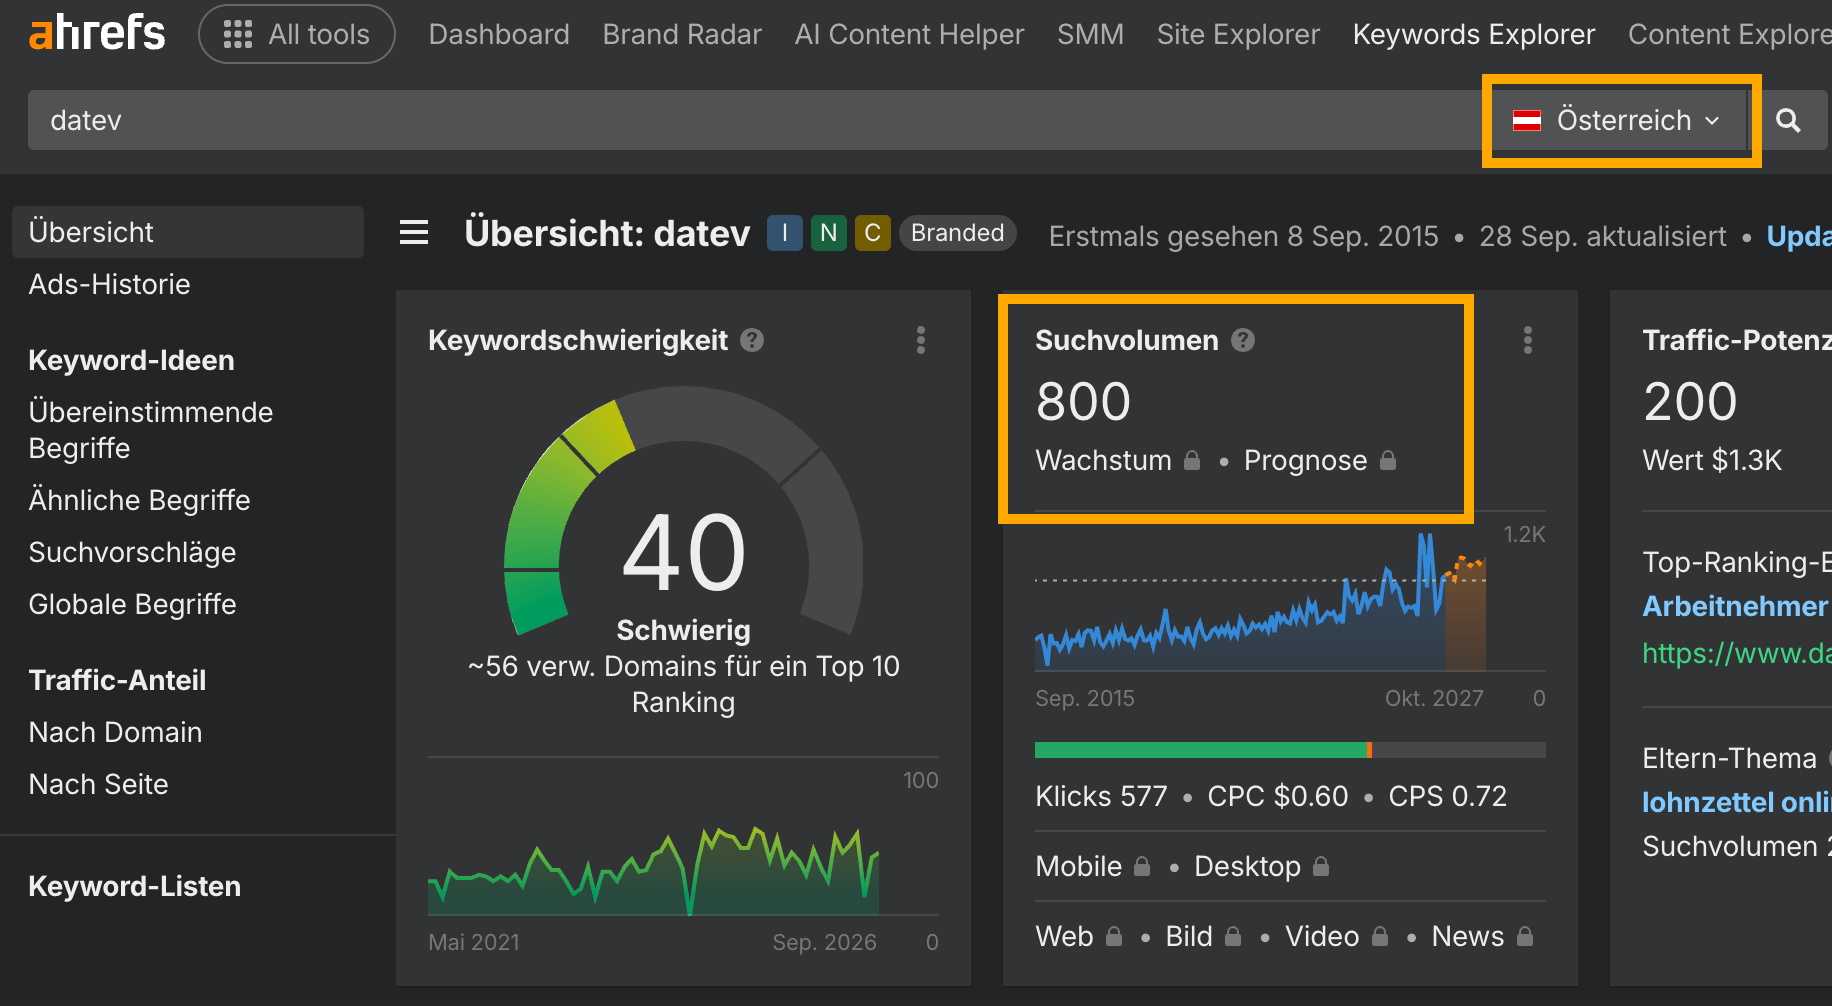
Task: Select Übersicht in the sidebar
Action: pos(188,232)
